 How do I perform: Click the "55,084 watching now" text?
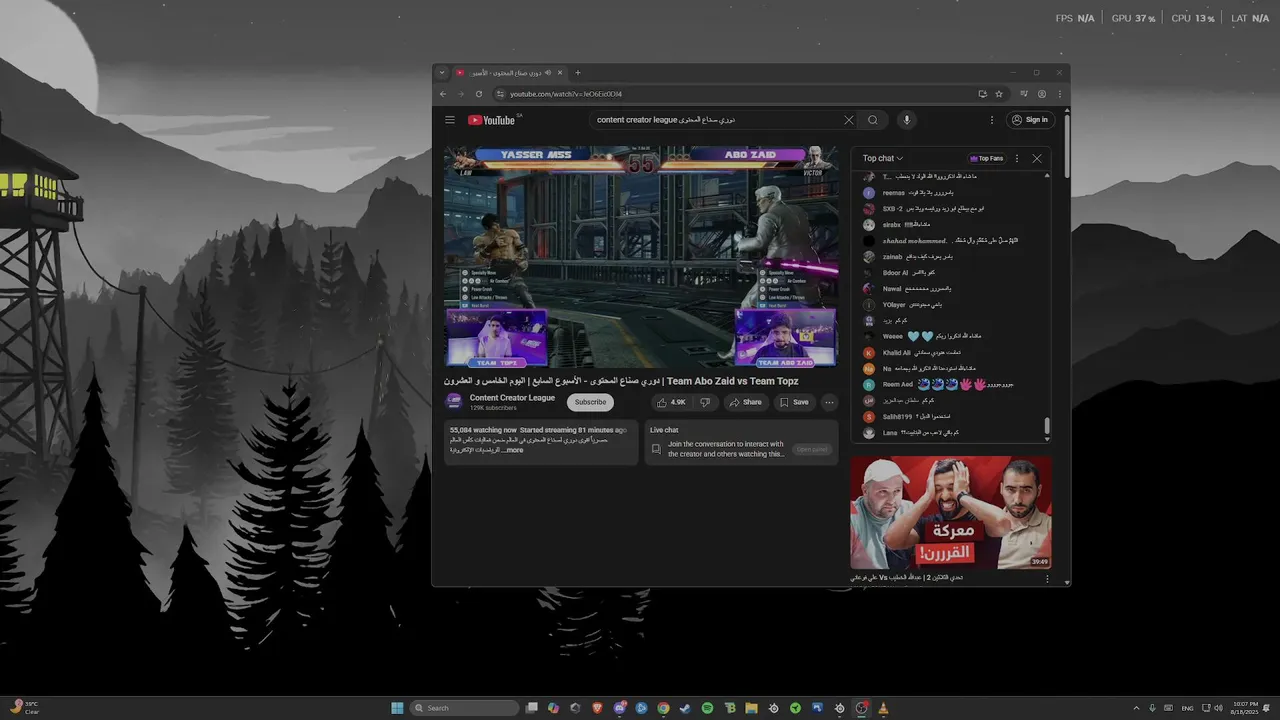(x=483, y=430)
